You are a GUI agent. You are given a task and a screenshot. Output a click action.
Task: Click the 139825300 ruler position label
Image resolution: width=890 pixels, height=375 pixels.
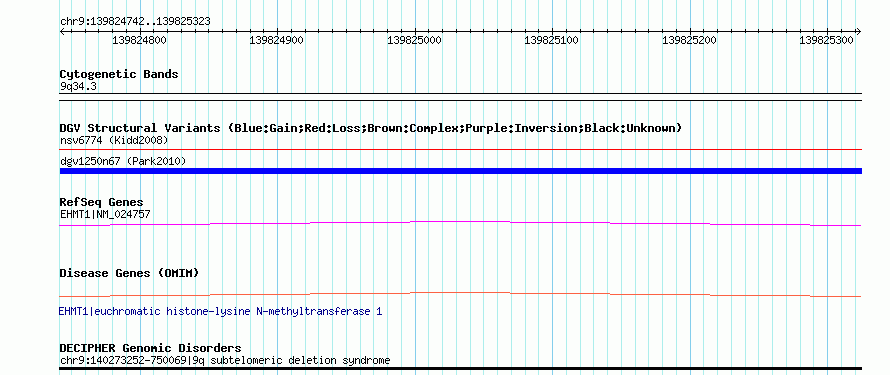(826, 40)
